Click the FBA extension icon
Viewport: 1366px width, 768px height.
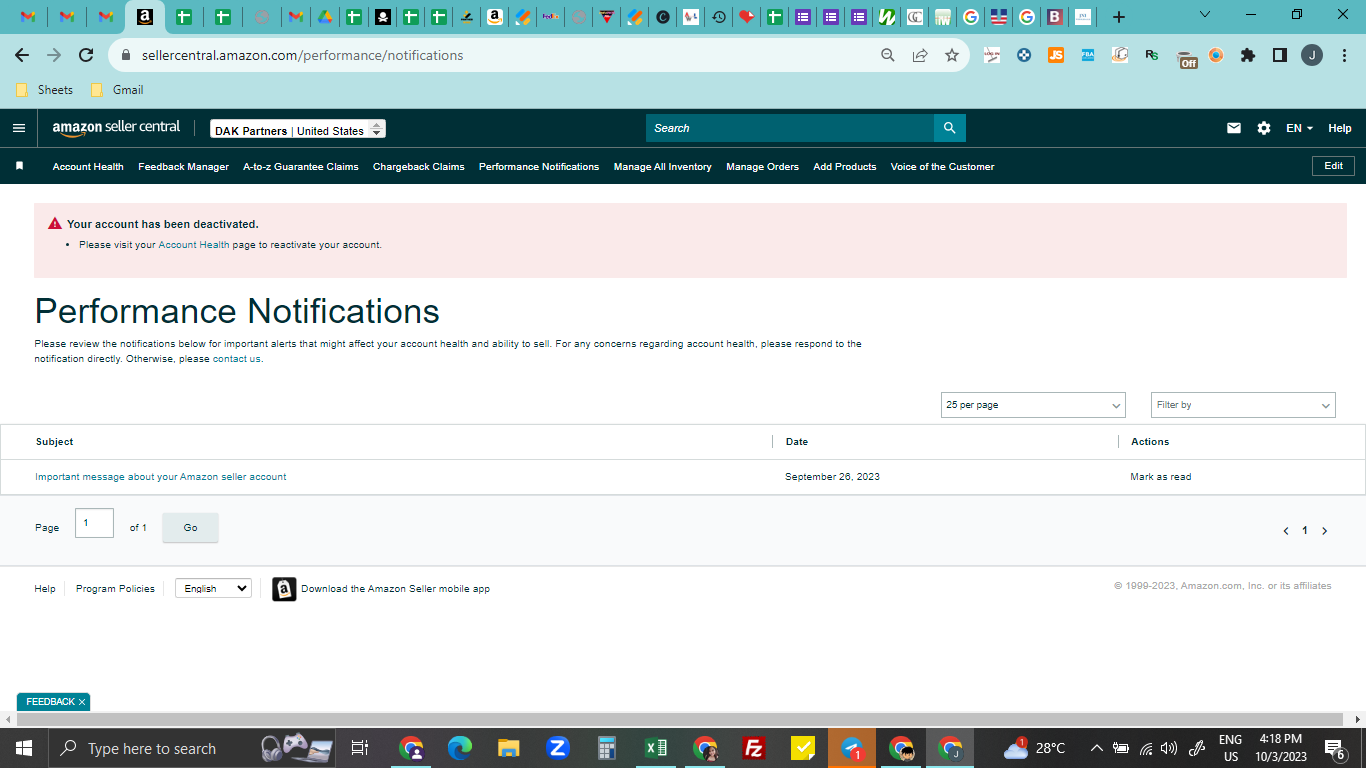click(x=1088, y=55)
